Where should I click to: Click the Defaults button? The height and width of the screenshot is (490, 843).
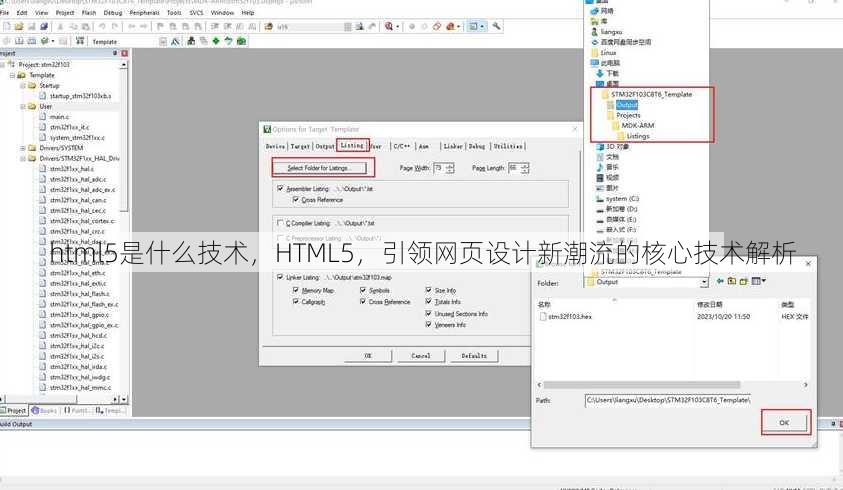[474, 356]
